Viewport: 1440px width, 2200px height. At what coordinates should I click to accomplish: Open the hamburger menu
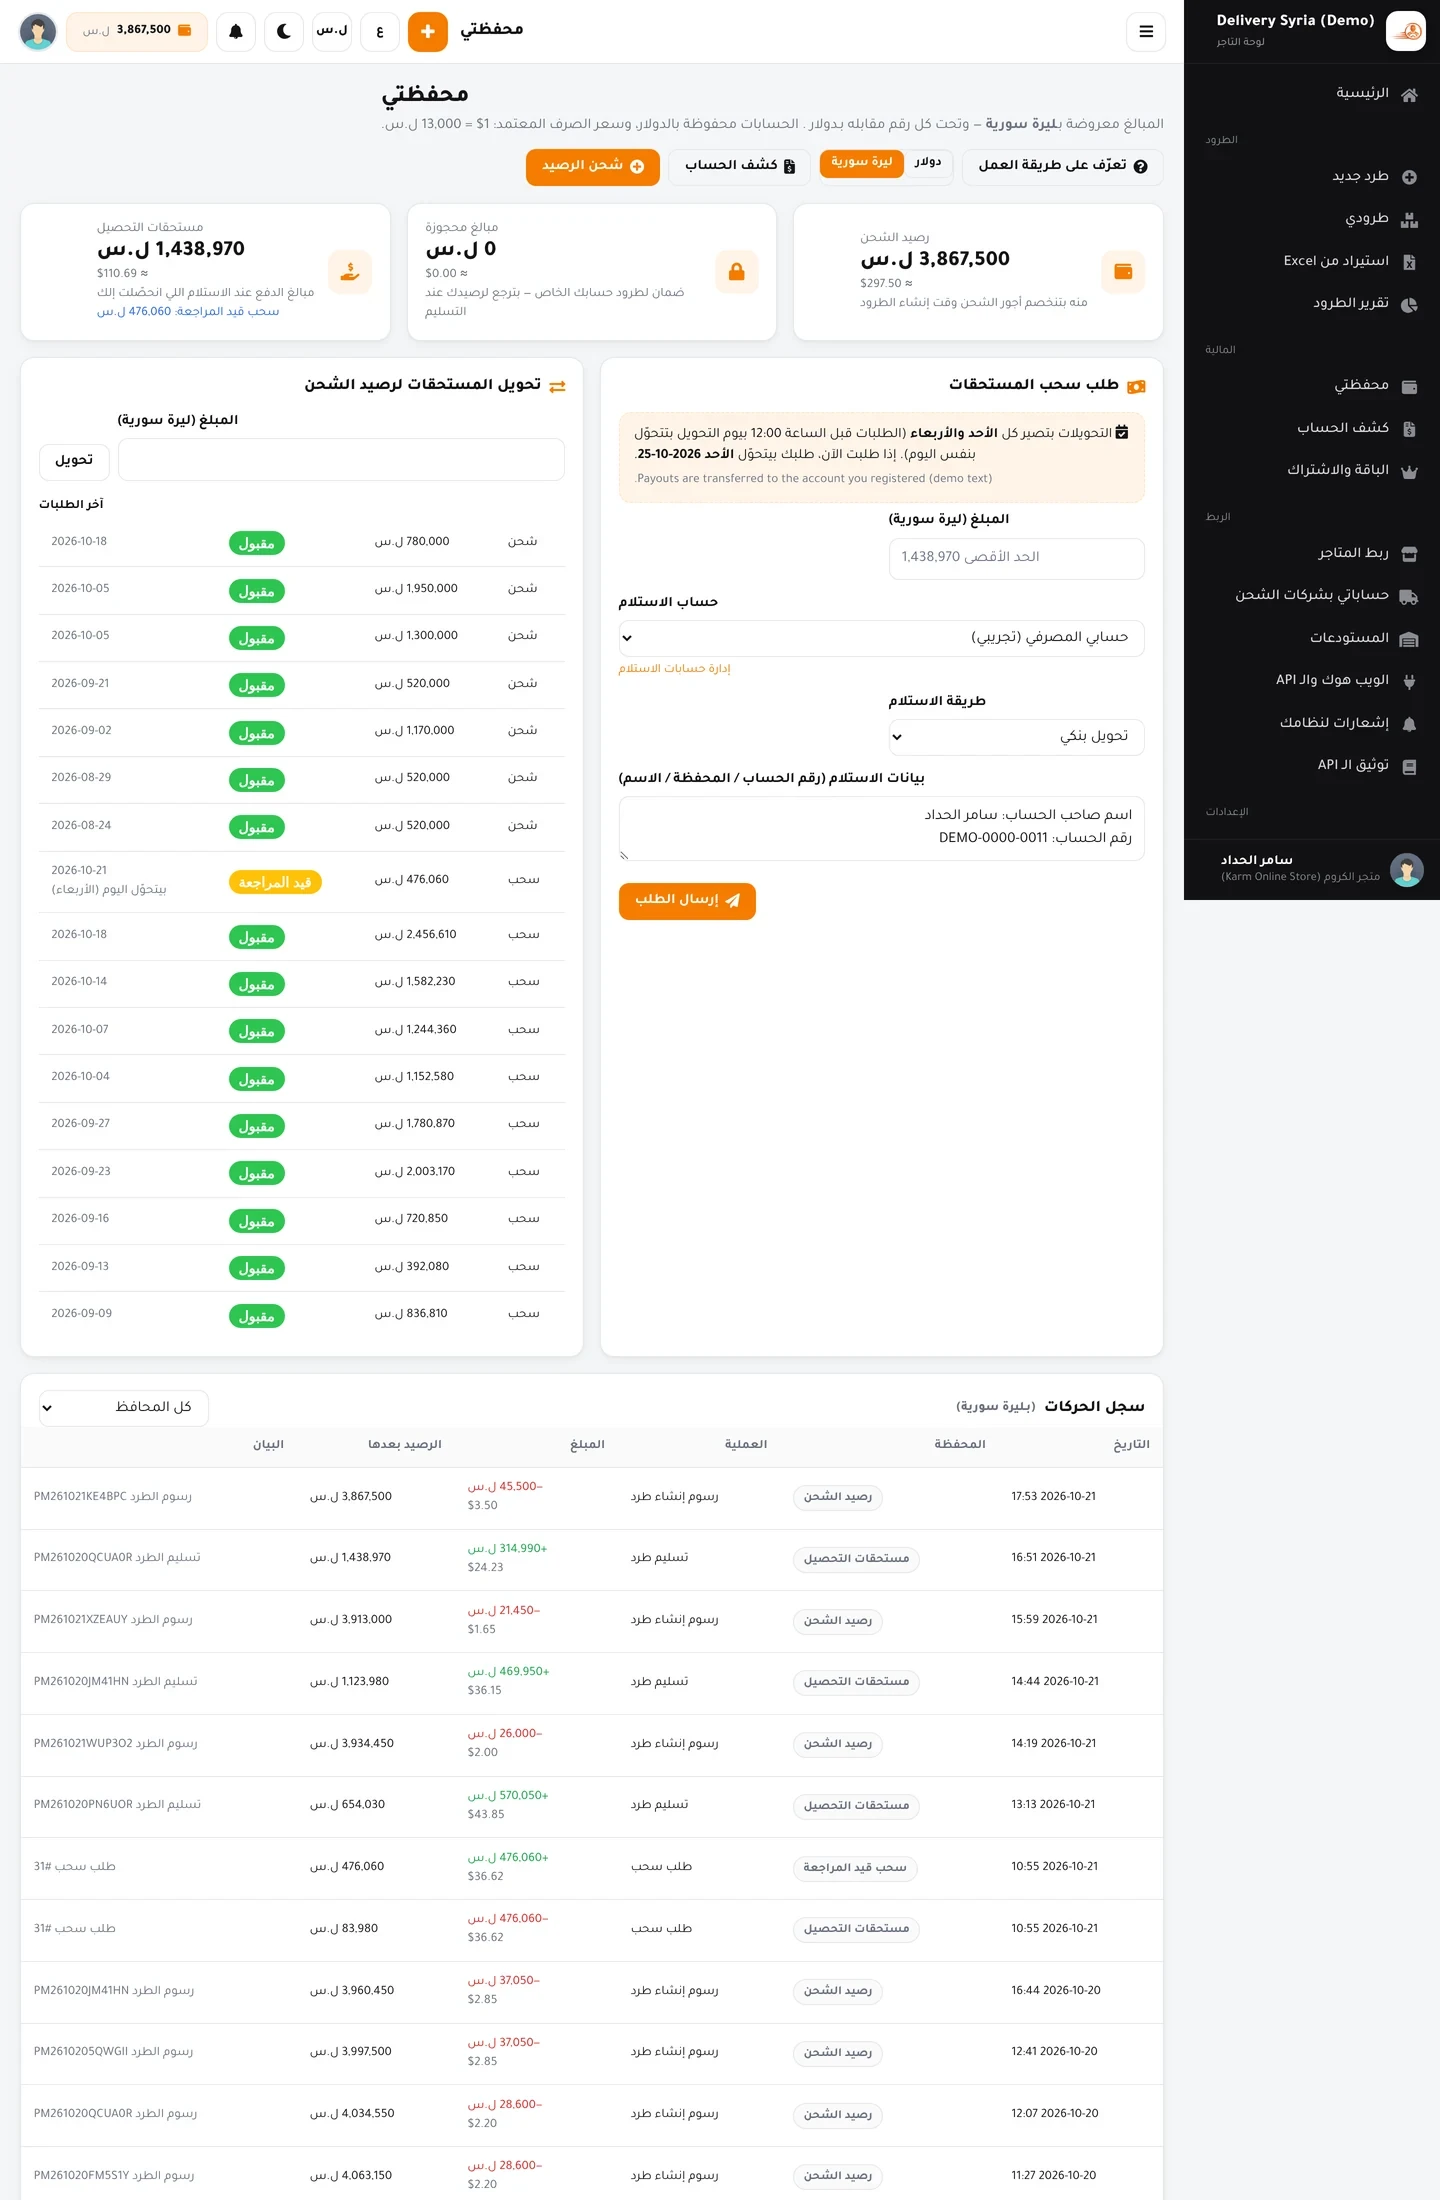[1146, 32]
